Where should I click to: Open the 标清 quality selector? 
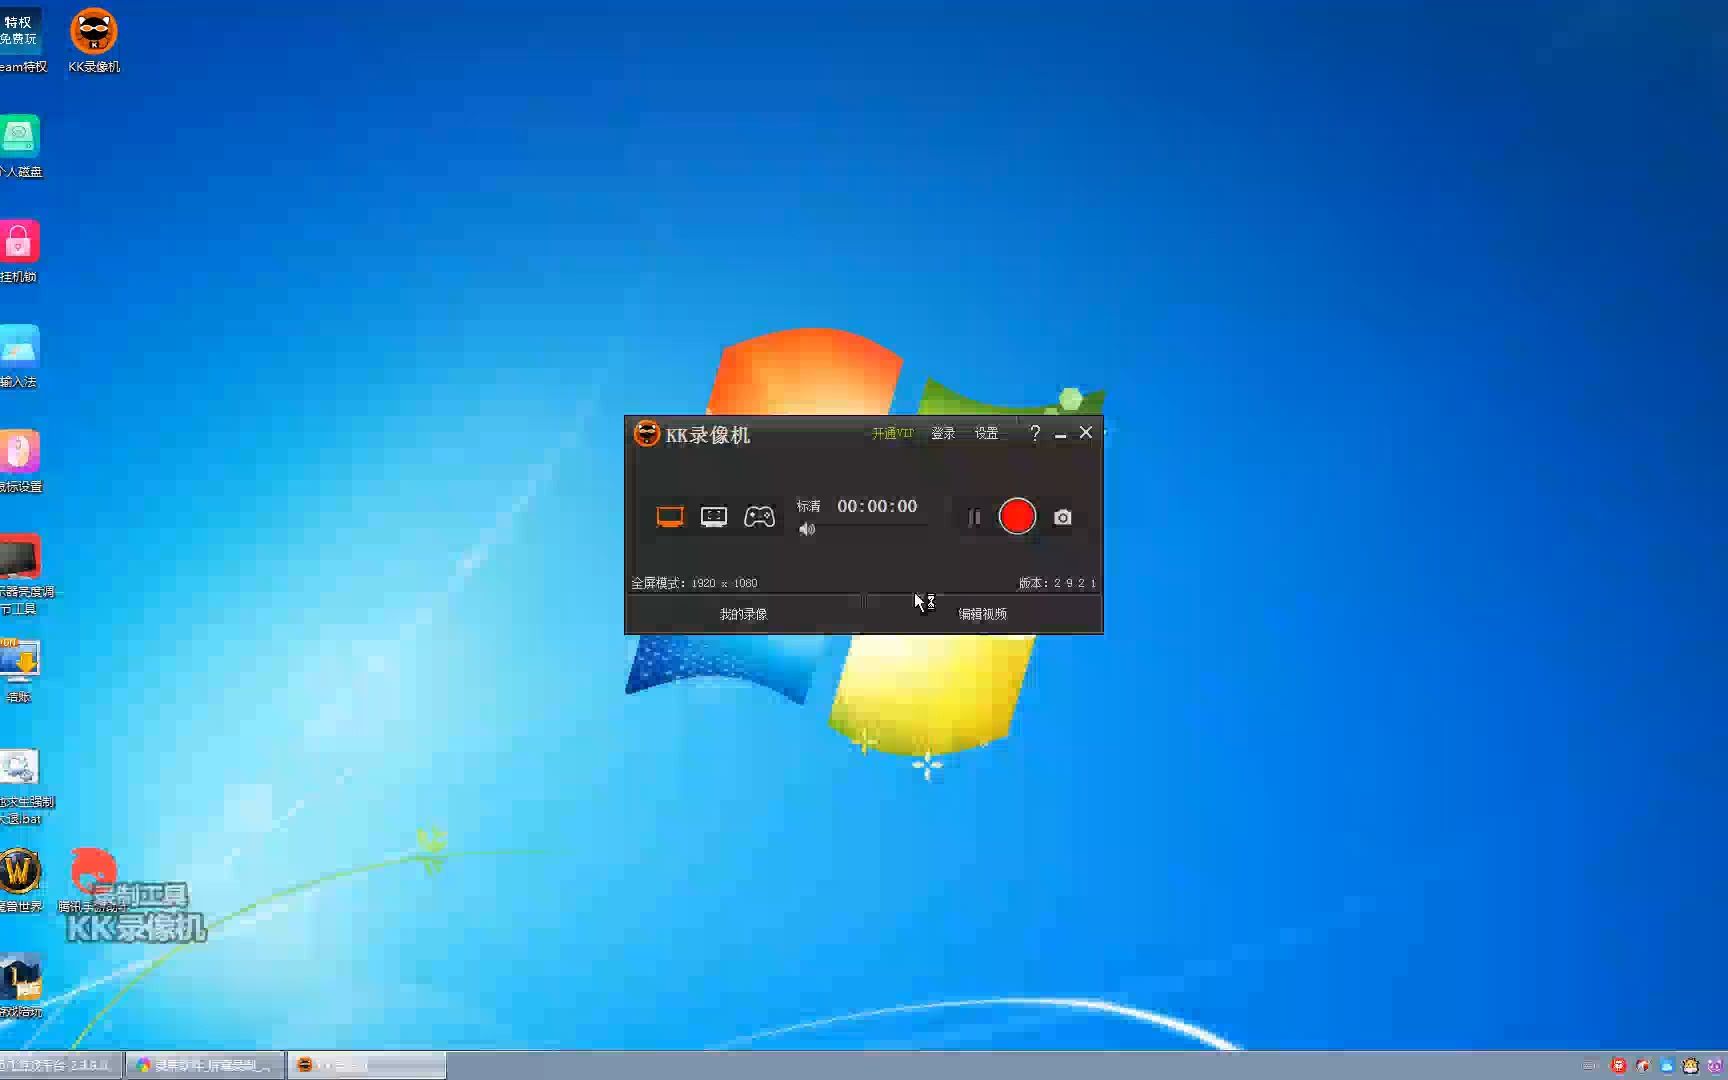click(x=808, y=506)
